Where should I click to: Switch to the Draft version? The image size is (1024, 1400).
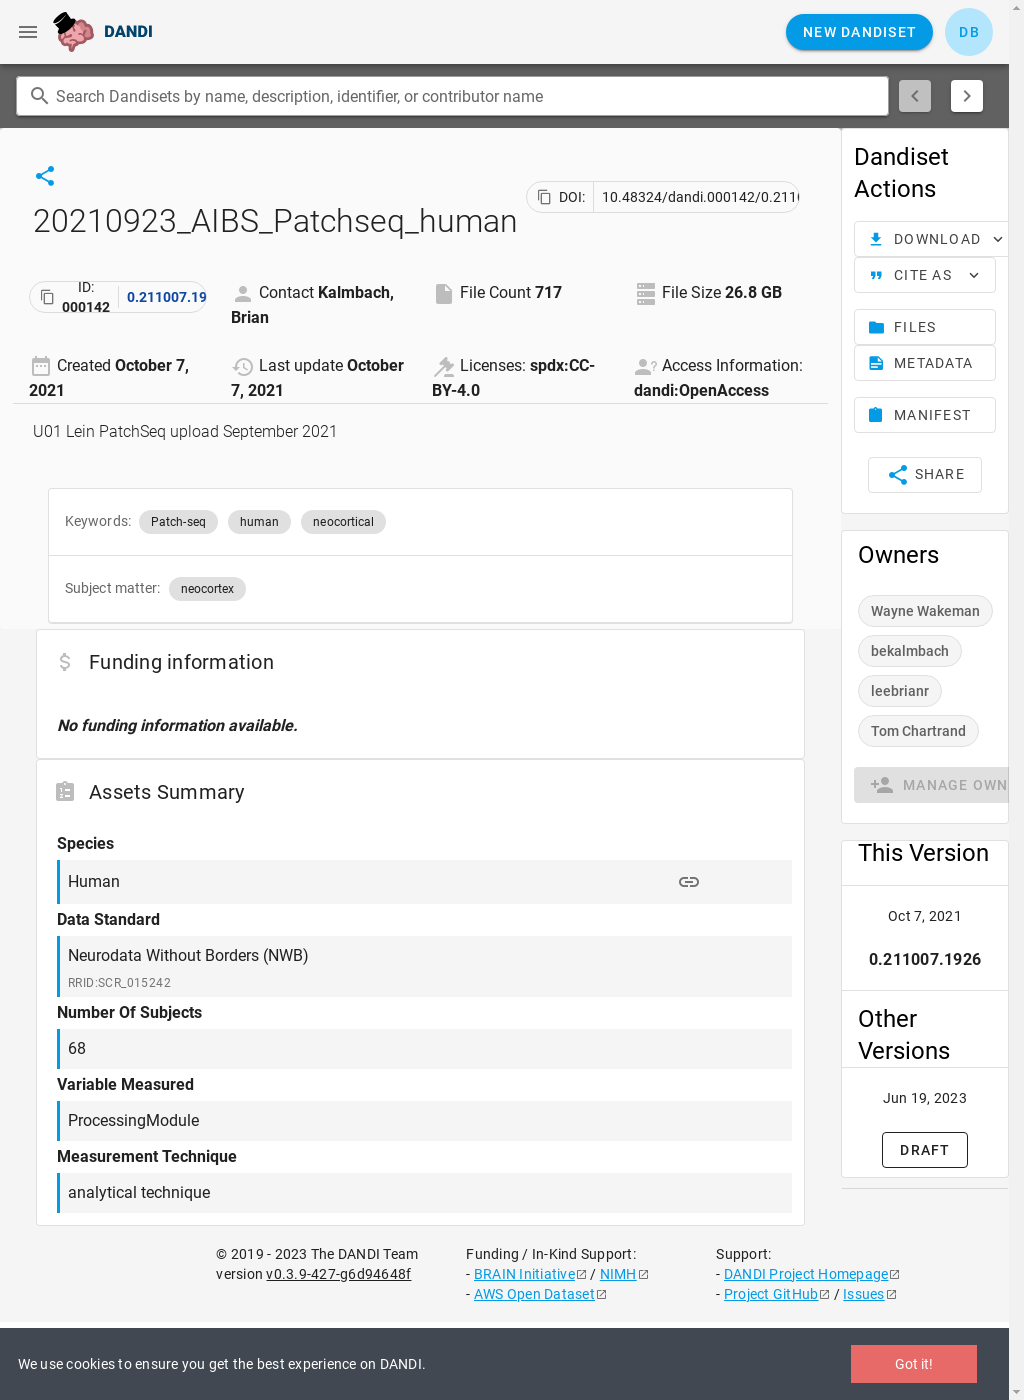tap(925, 1150)
